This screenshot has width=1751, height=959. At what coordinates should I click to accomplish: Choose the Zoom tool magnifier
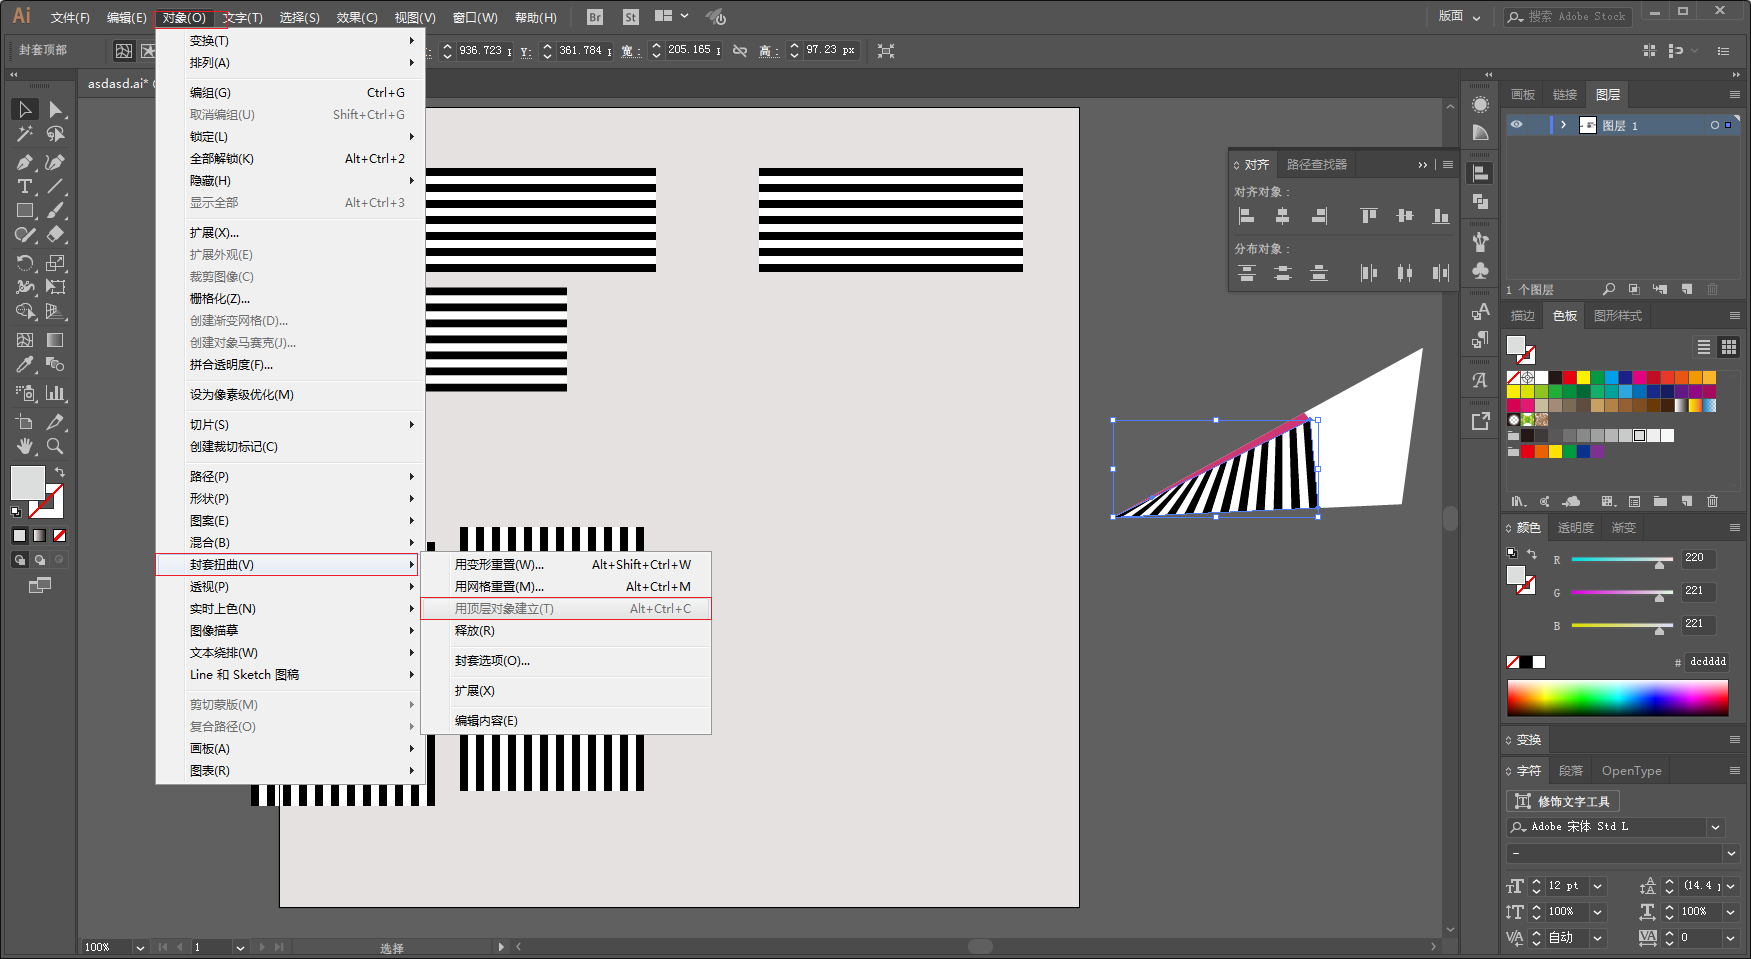click(55, 446)
